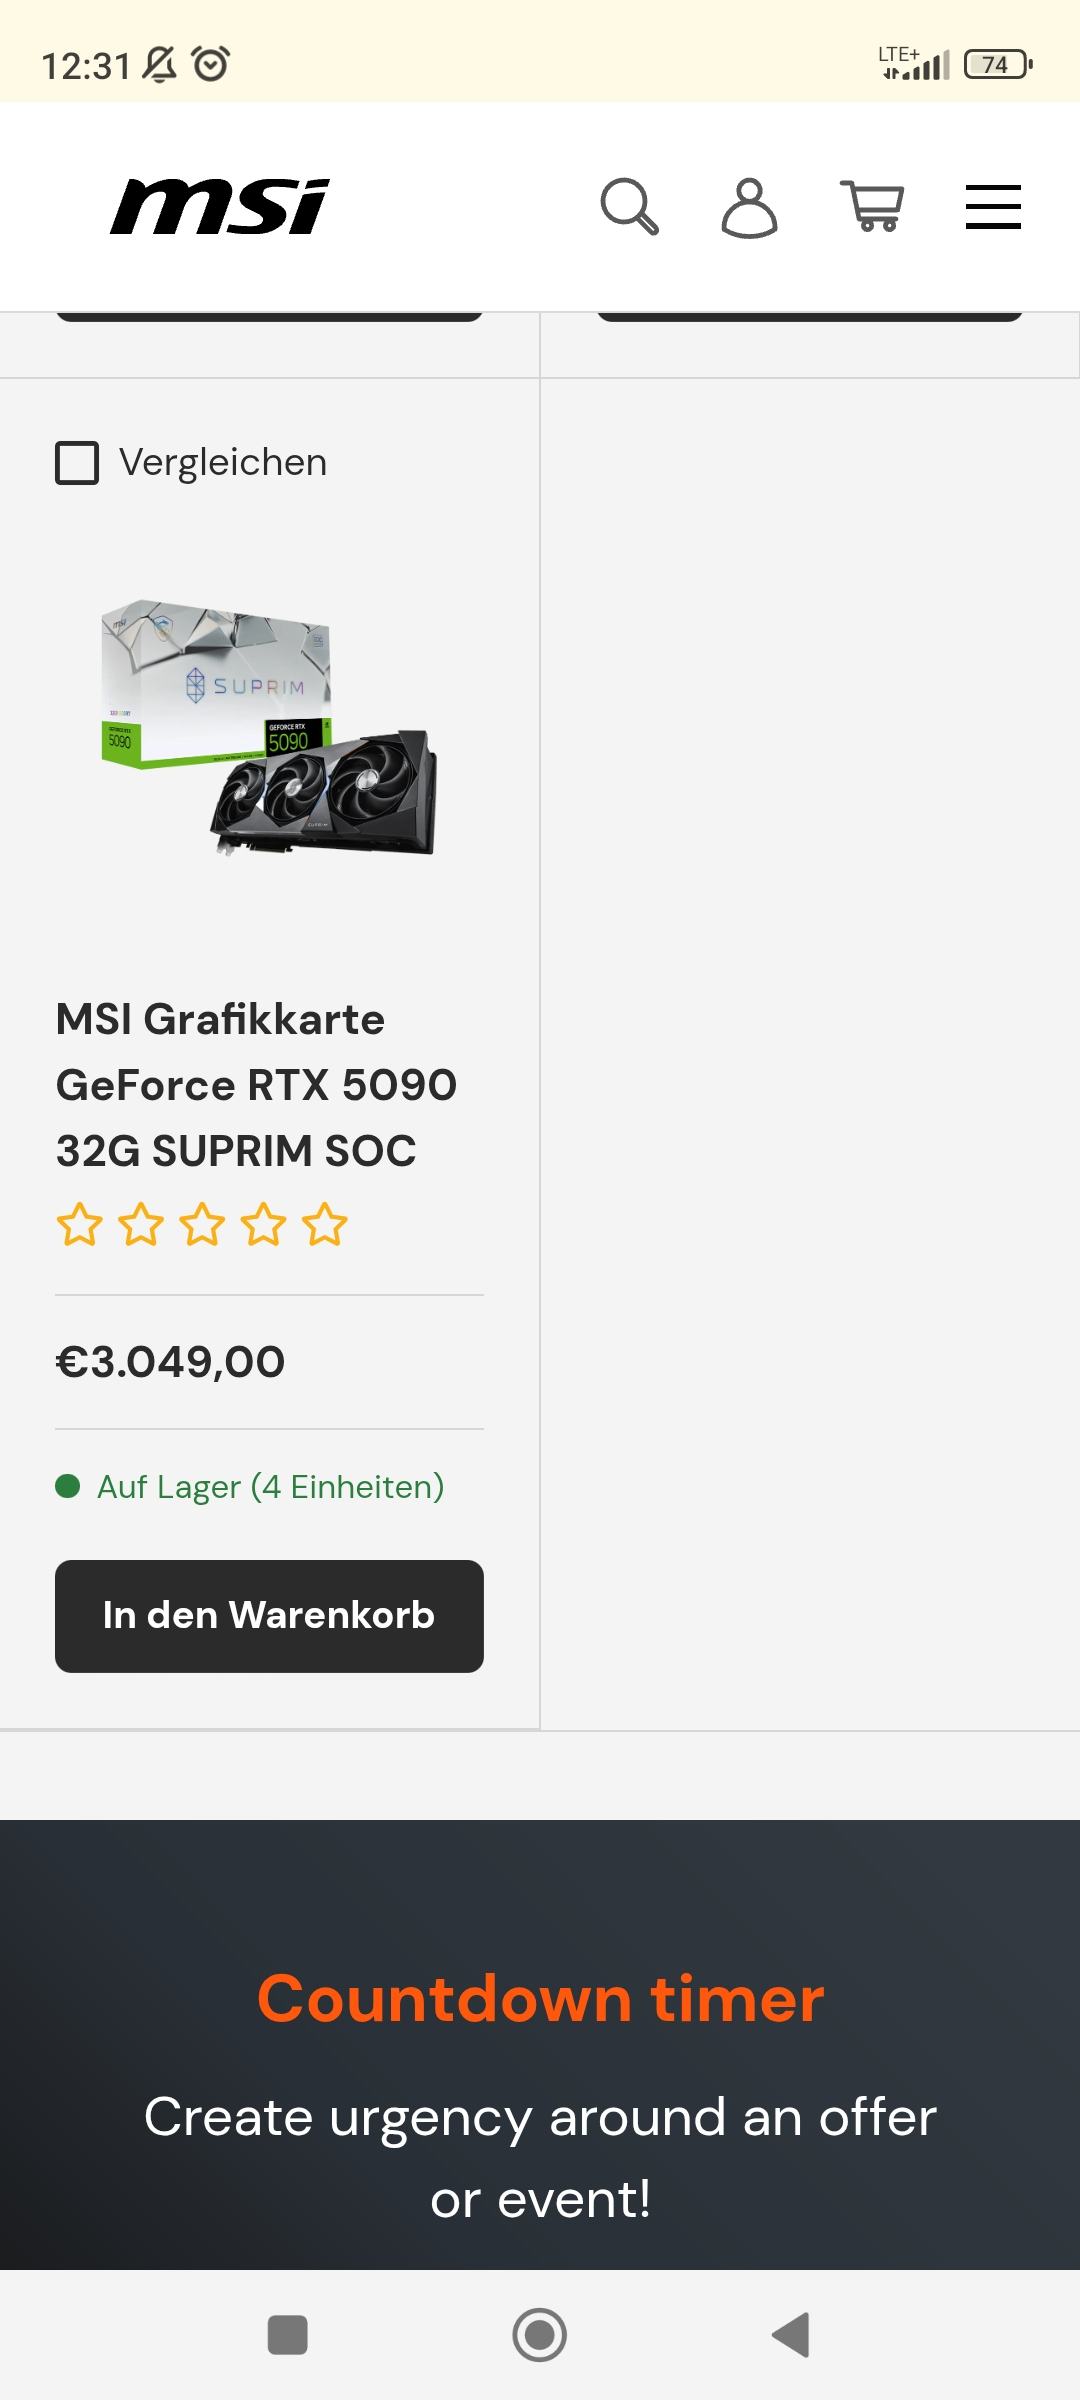The width and height of the screenshot is (1080, 2400).
Task: Tap the alarm clock status icon
Action: (x=211, y=65)
